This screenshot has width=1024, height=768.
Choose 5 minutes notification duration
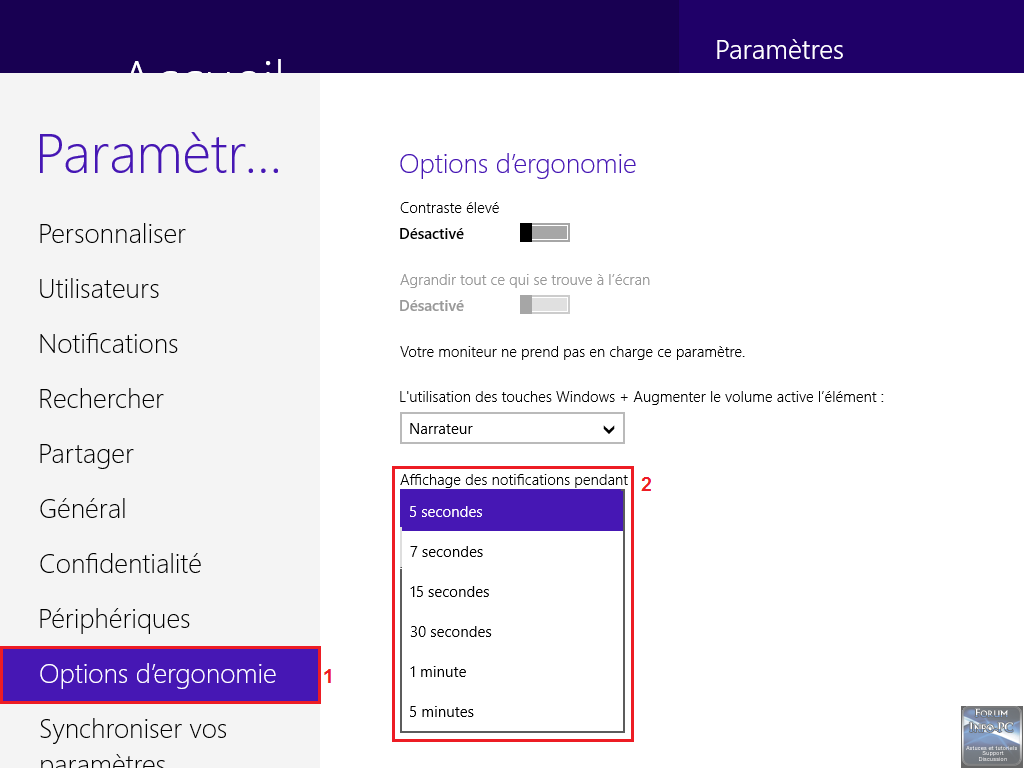(512, 711)
